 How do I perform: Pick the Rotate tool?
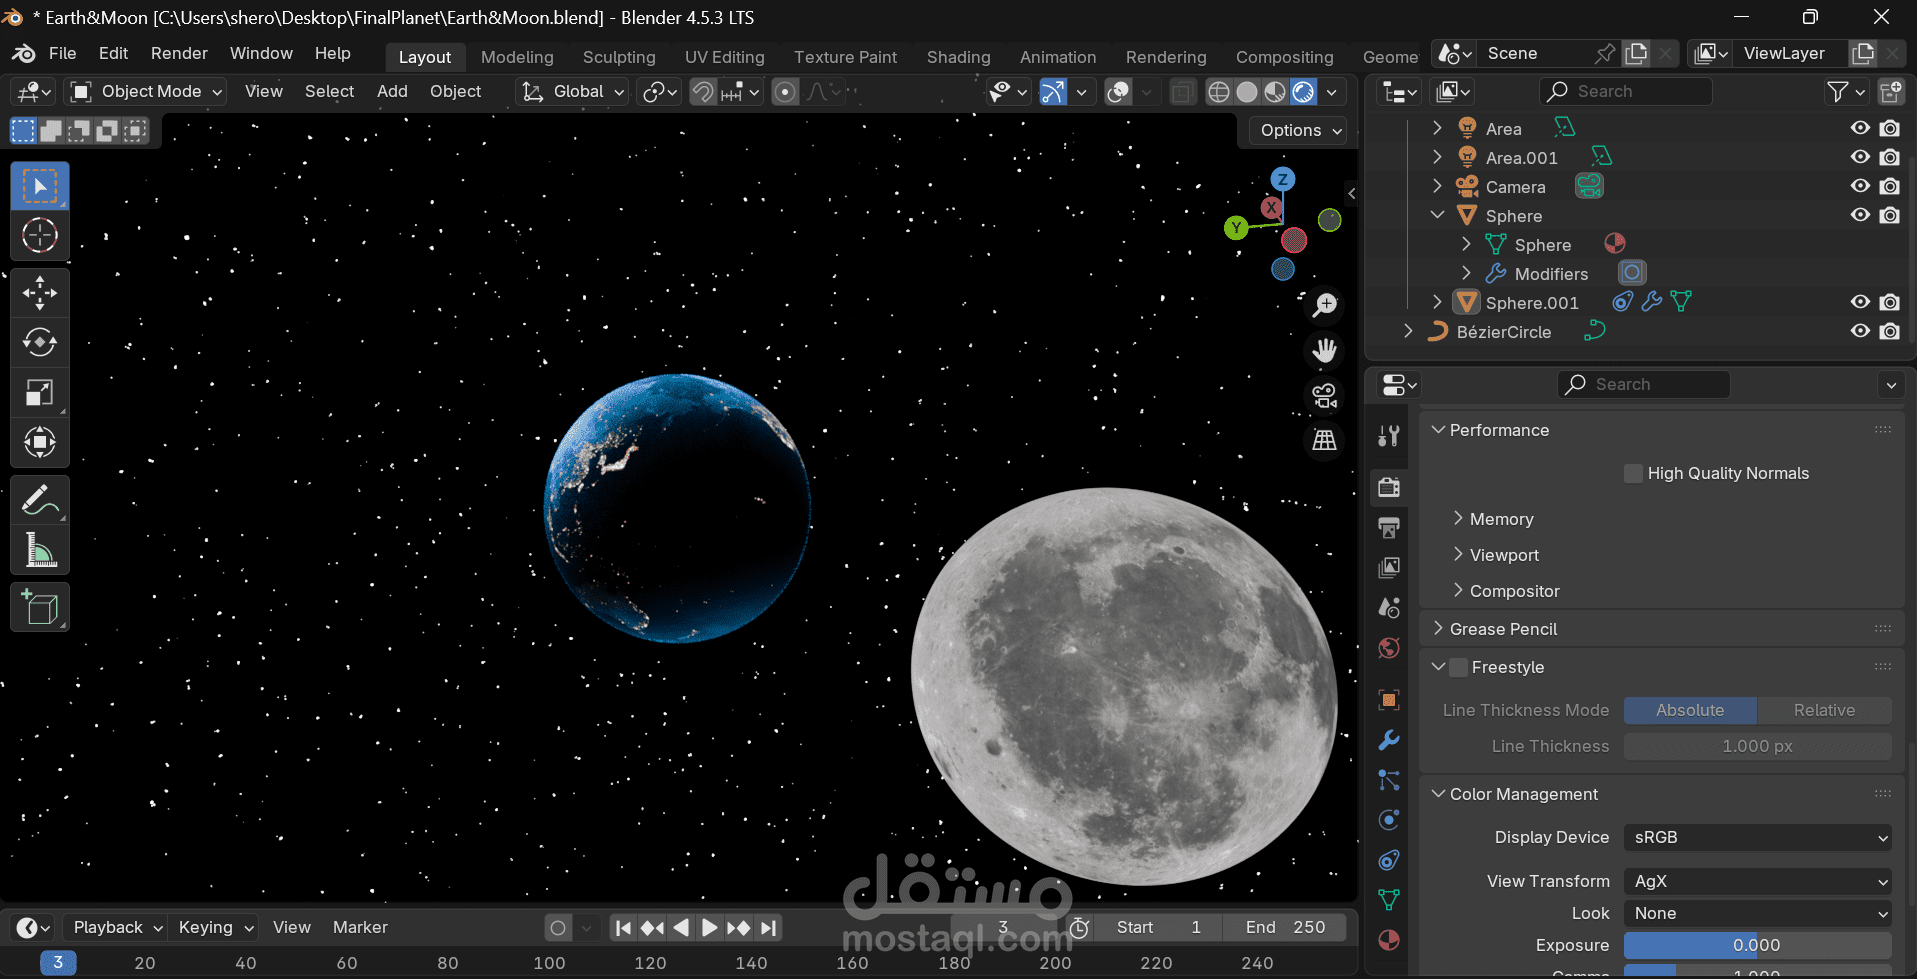coord(40,342)
